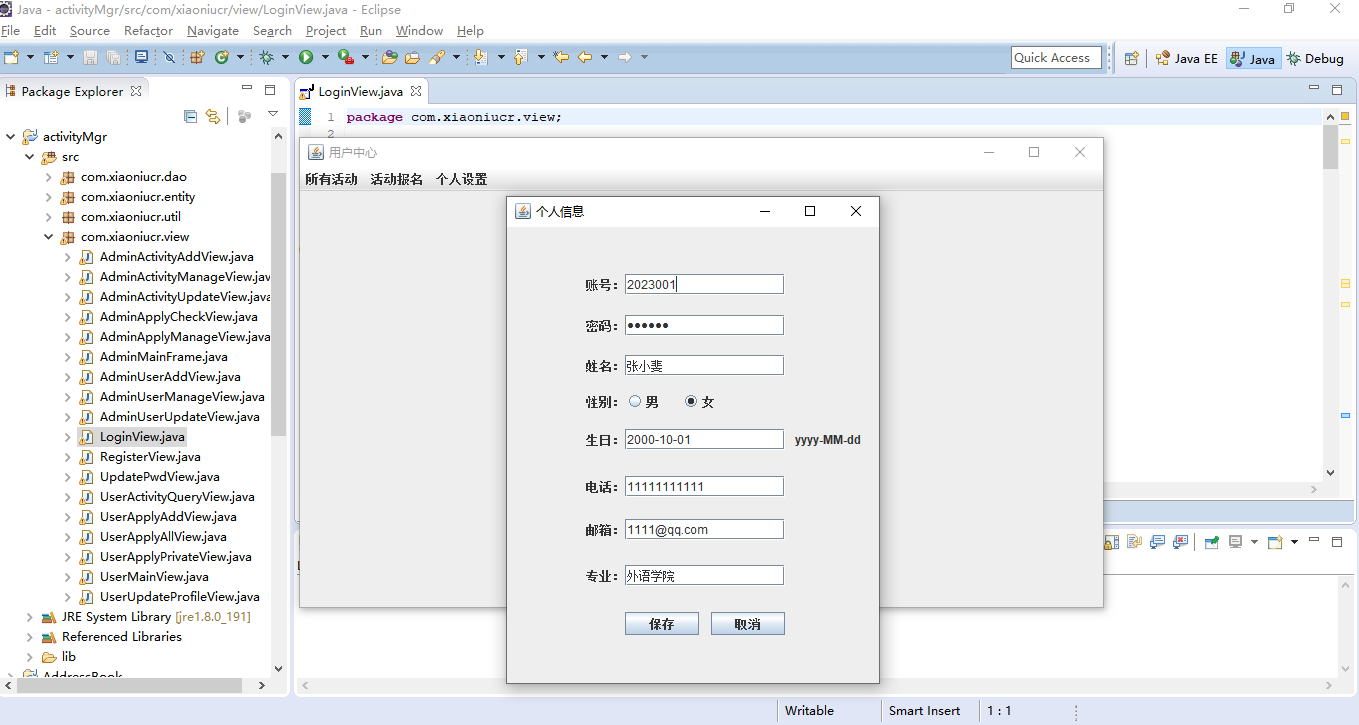Click the Run External Tools icon
The height and width of the screenshot is (725, 1359).
[346, 57]
